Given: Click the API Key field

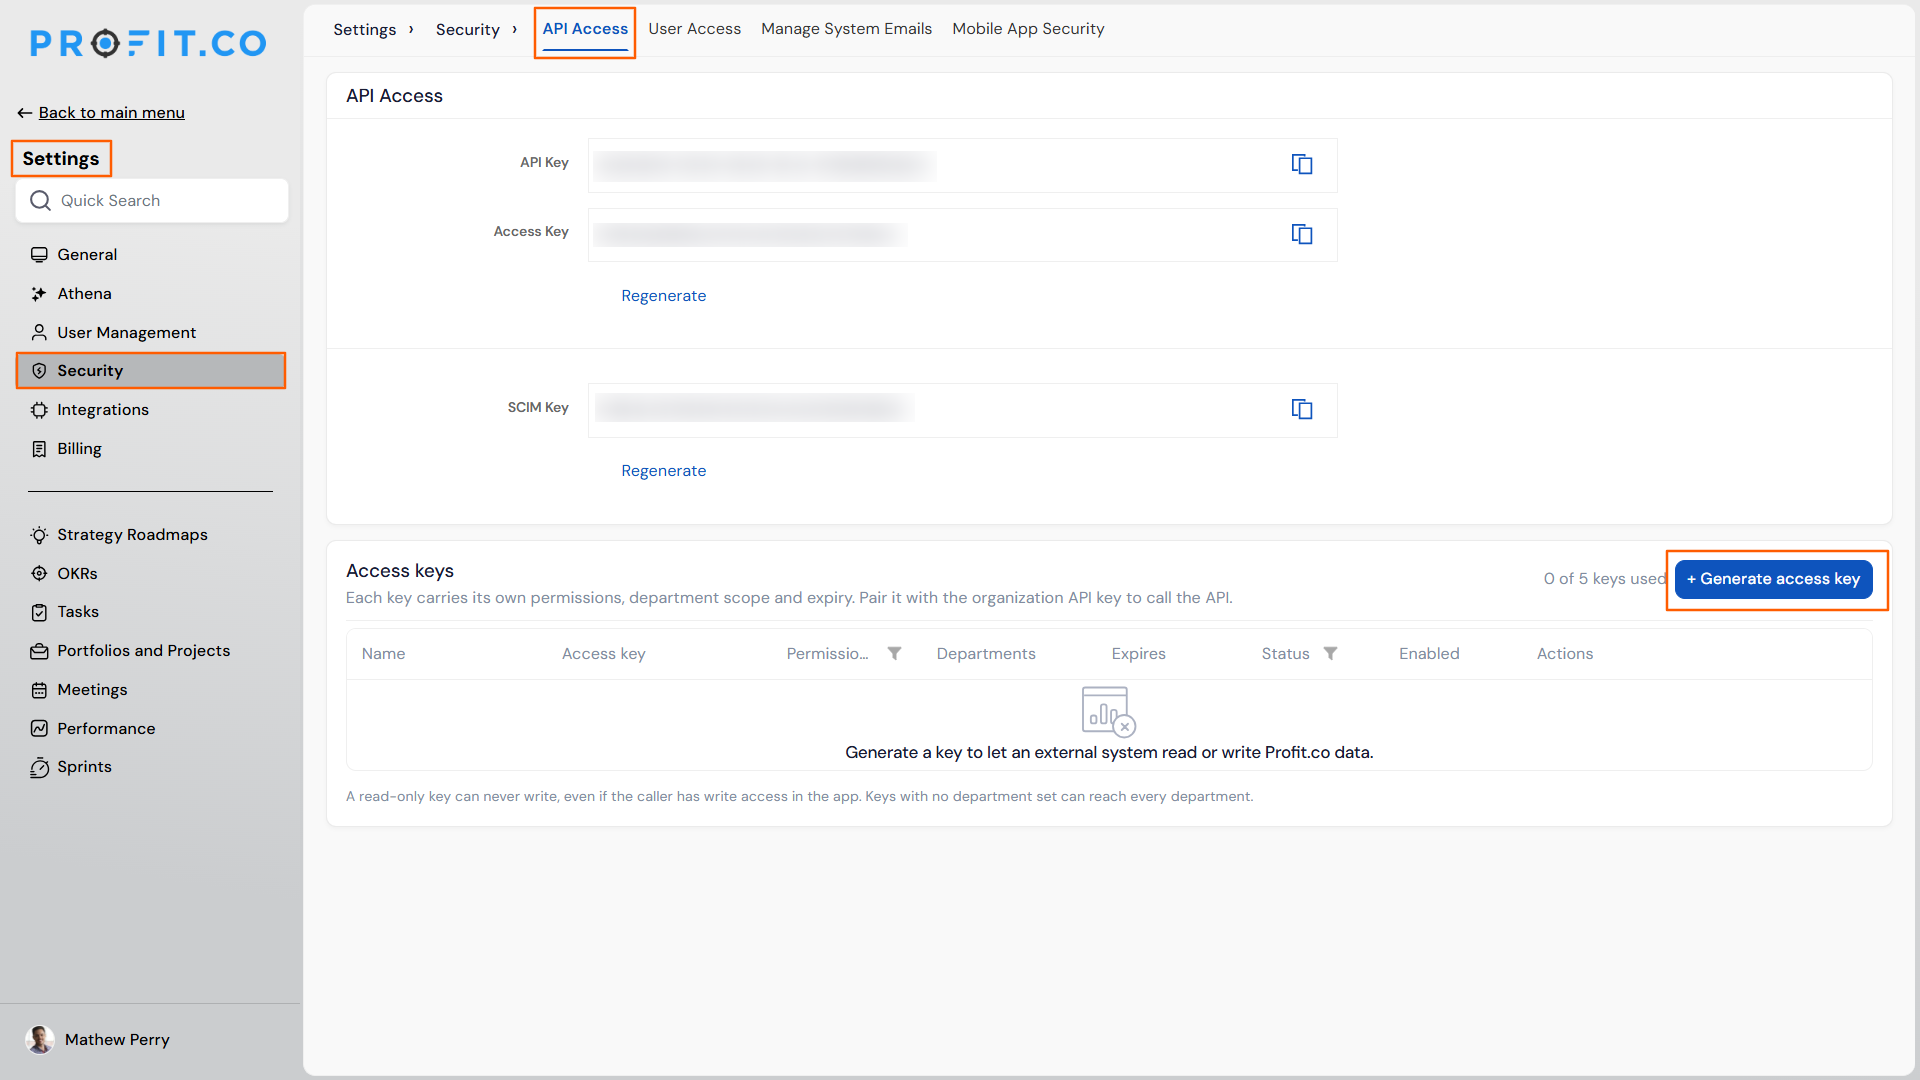Looking at the screenshot, I should click(962, 165).
